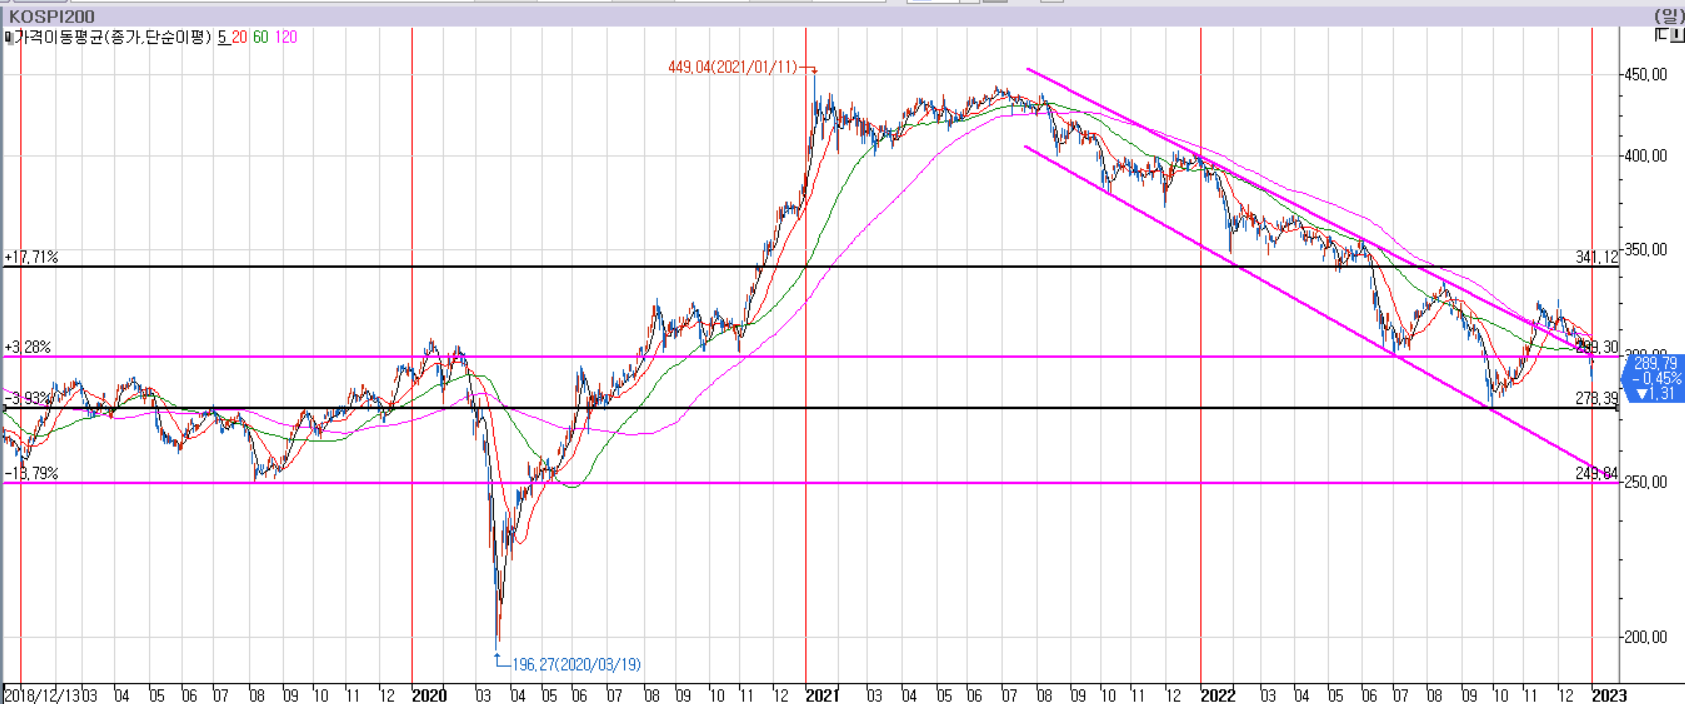Click the 350,00 price axis label

[1646, 249]
